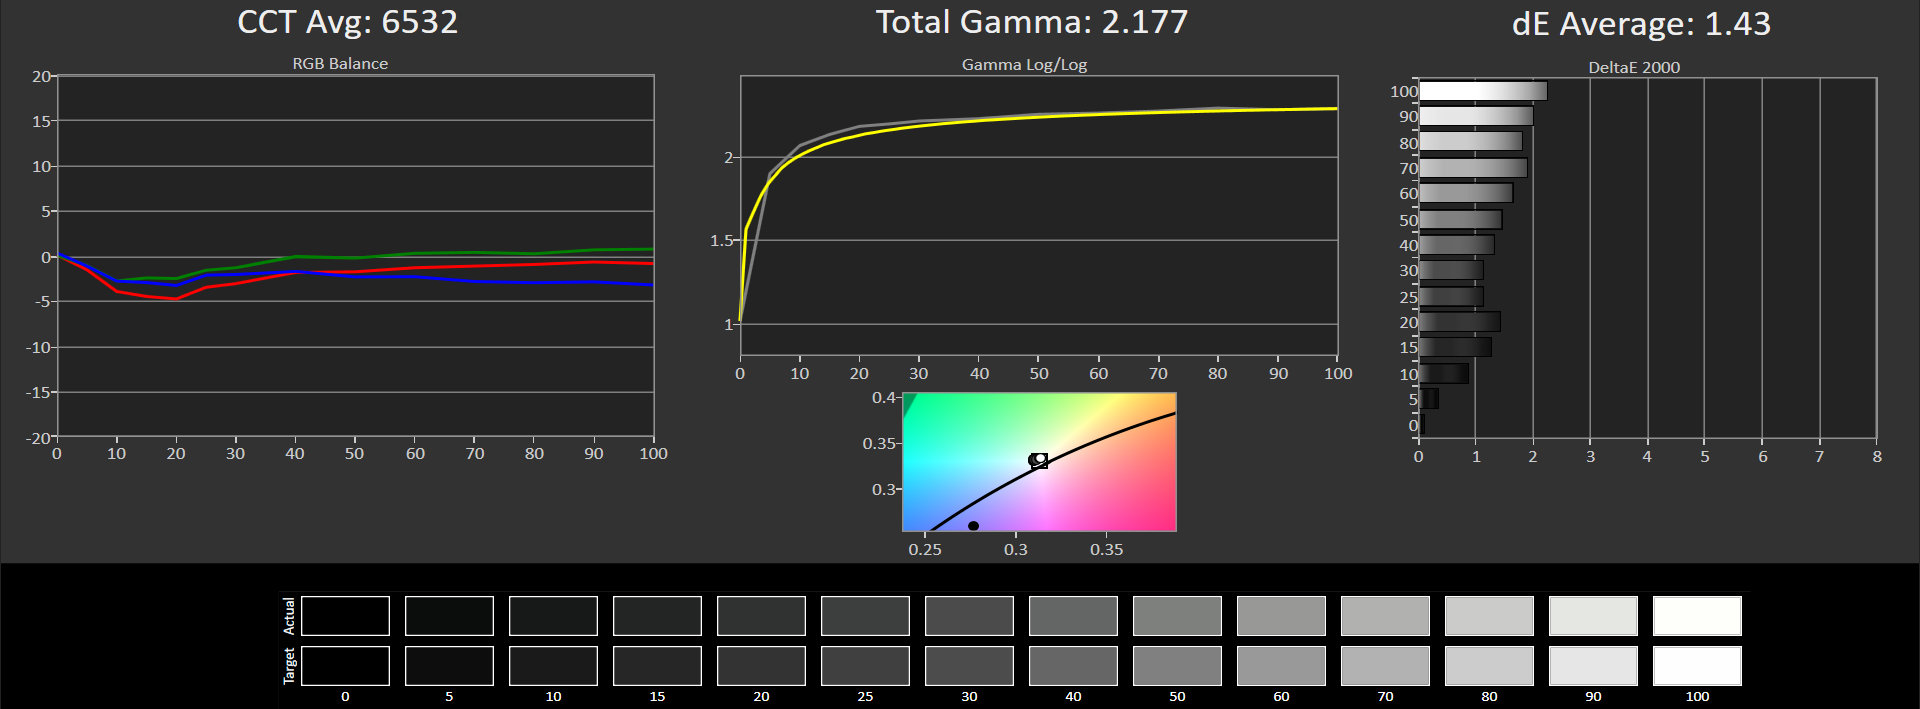The height and width of the screenshot is (709, 1920).
Task: Pick the DeltaE 2000 bar for level 100
Action: coord(1483,91)
